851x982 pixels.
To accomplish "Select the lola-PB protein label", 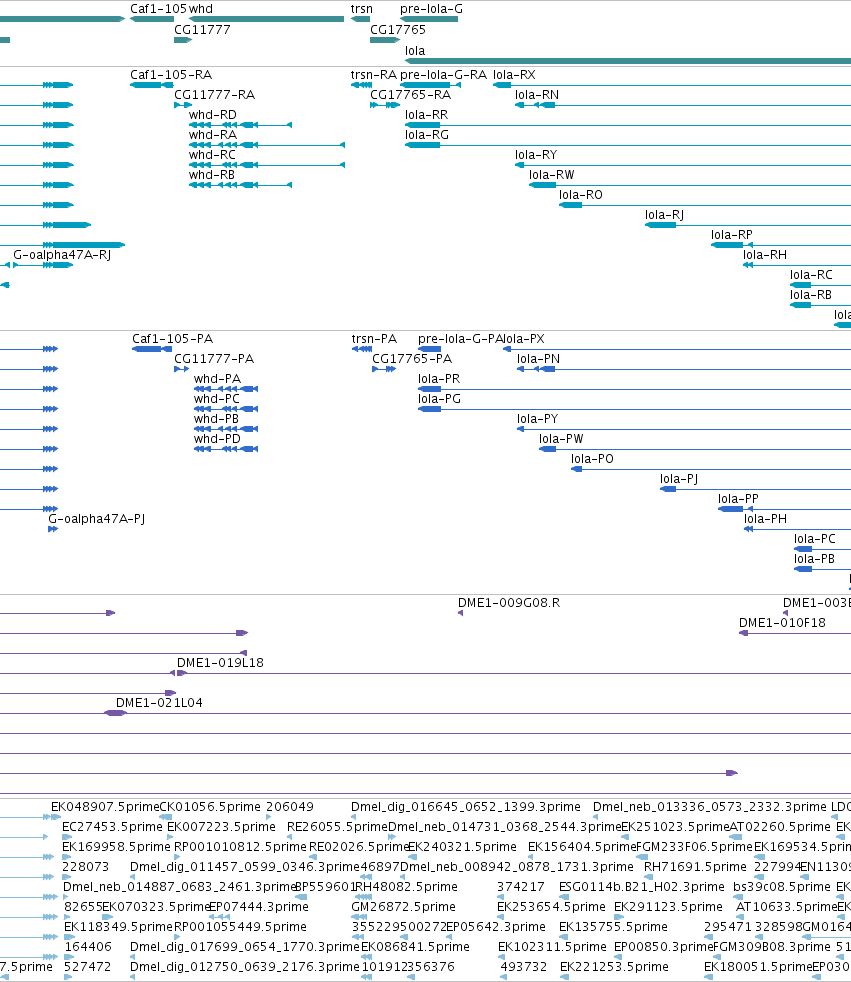I will (814, 560).
